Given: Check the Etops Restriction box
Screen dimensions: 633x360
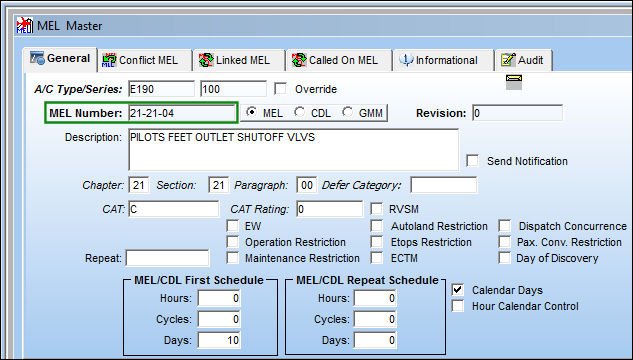Looking at the screenshot, I should tap(377, 242).
